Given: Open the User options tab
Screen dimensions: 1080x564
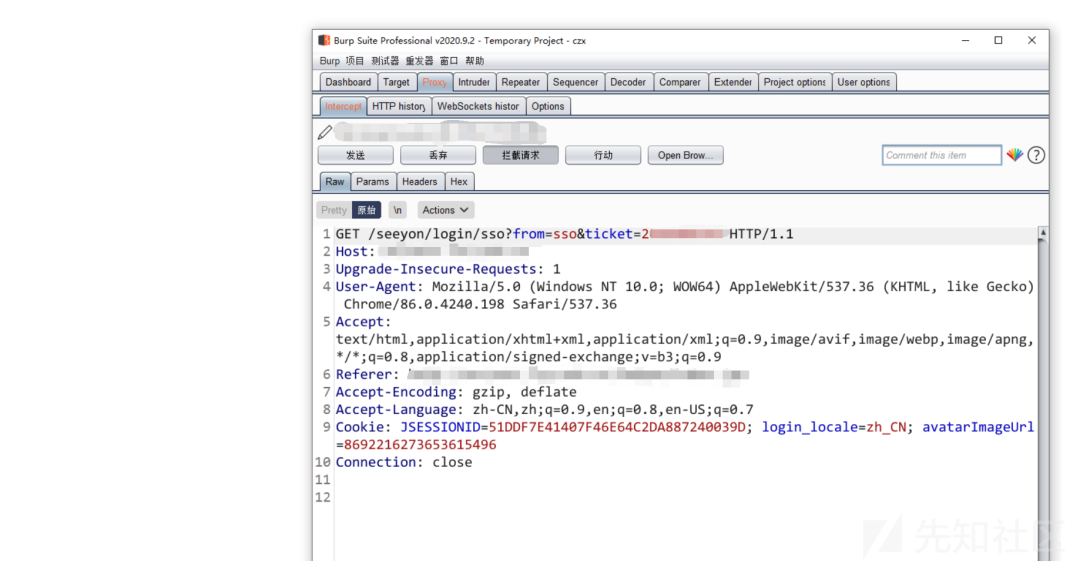Looking at the screenshot, I should point(864,82).
